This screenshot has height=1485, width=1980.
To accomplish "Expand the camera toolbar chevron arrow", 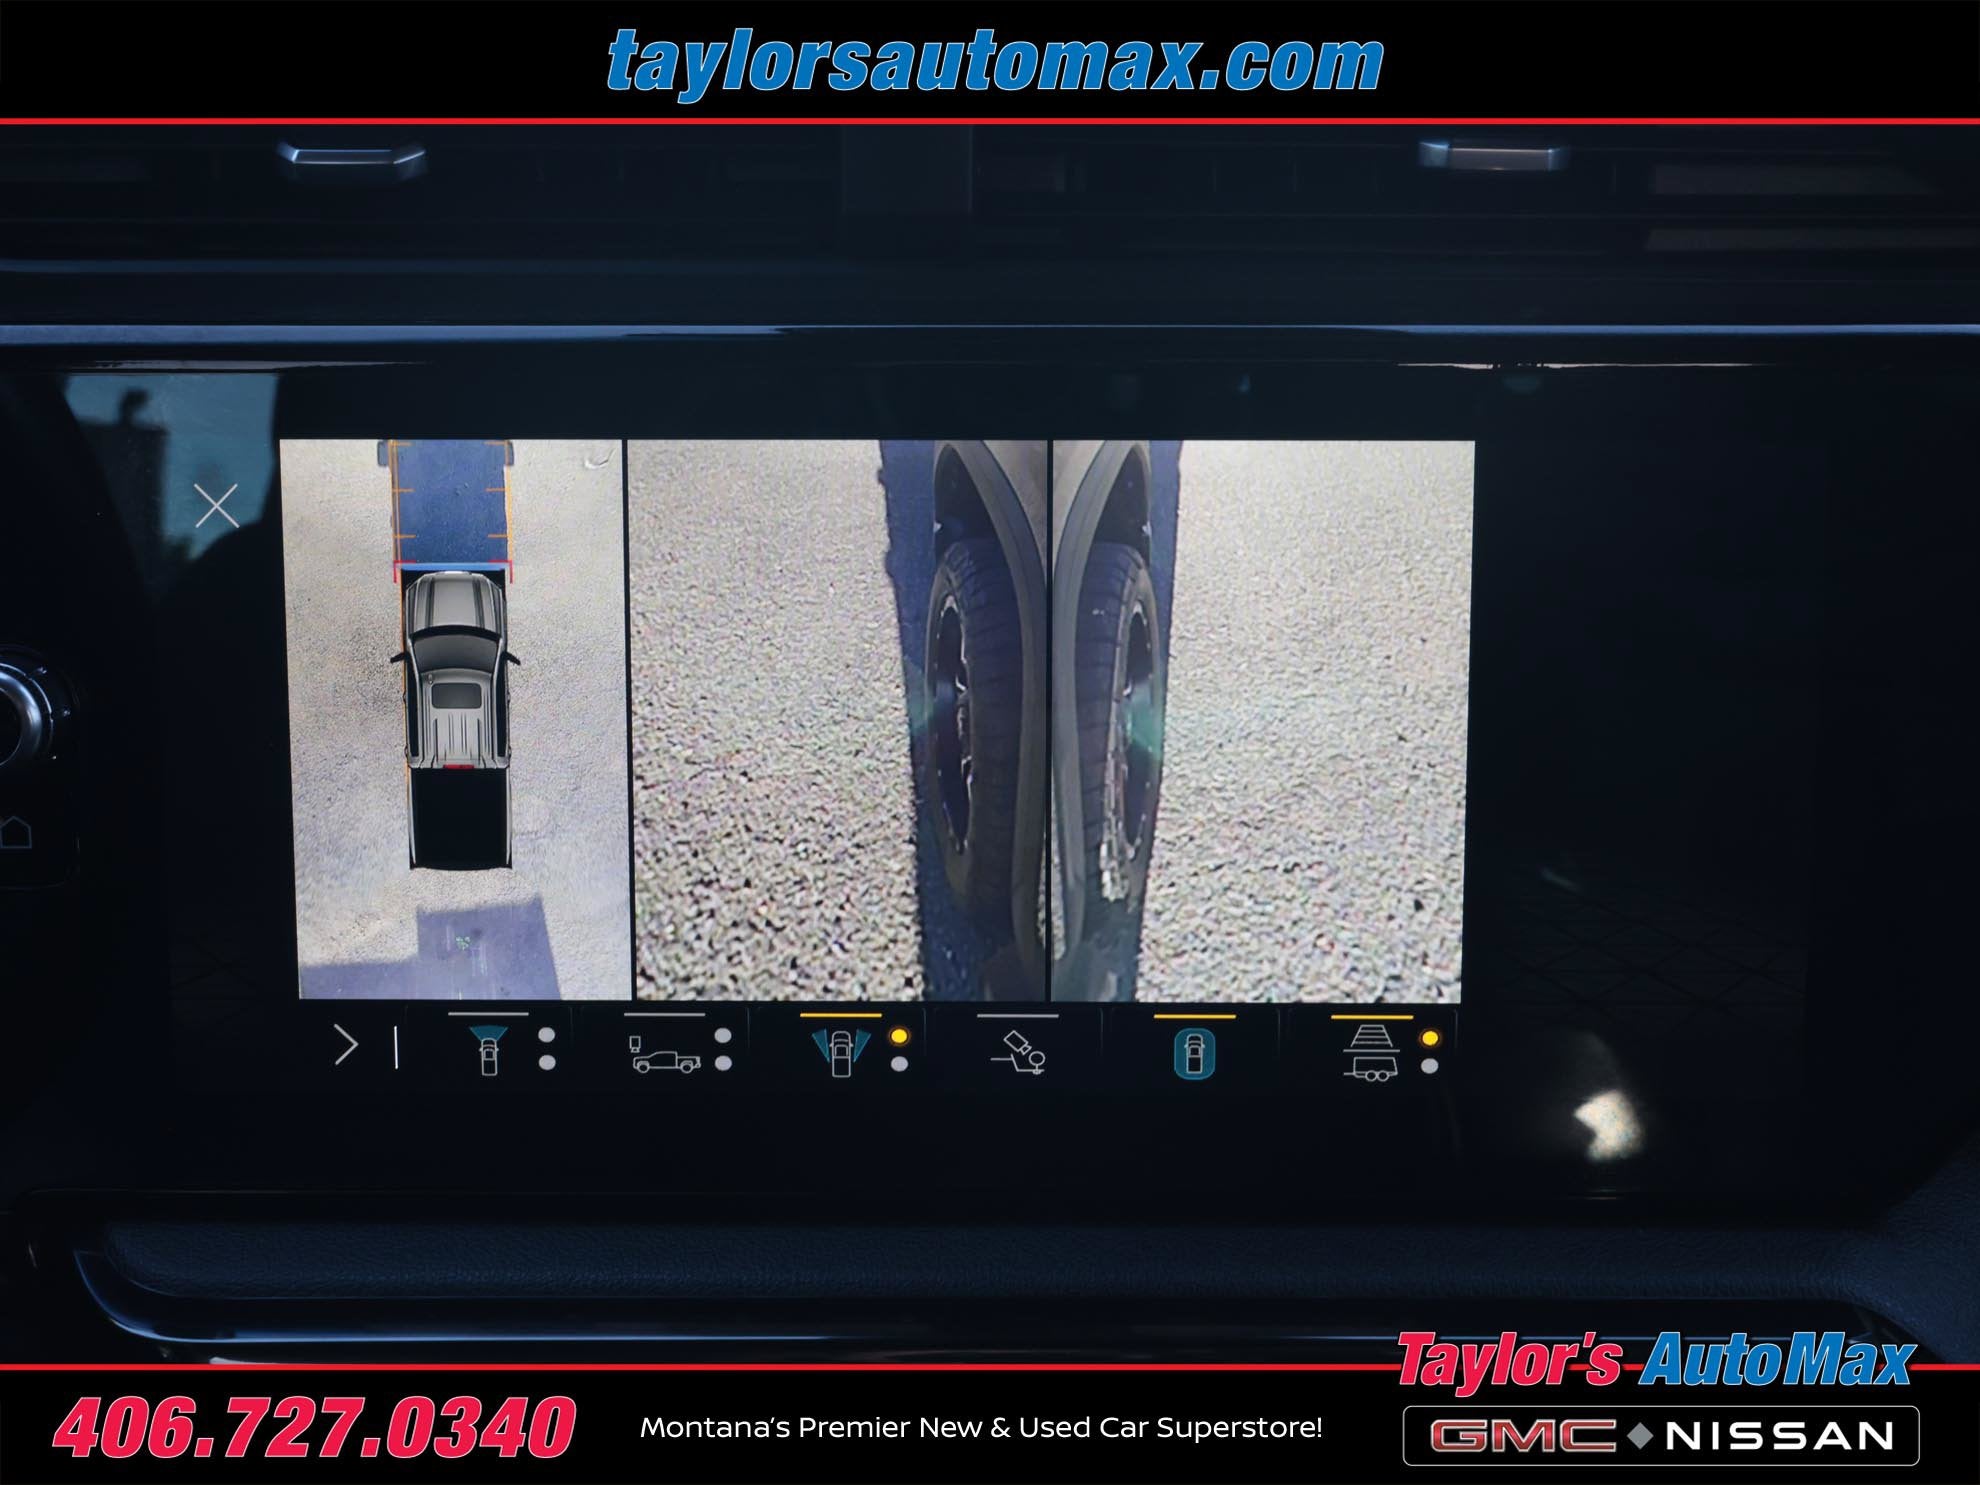I will 345,1045.
